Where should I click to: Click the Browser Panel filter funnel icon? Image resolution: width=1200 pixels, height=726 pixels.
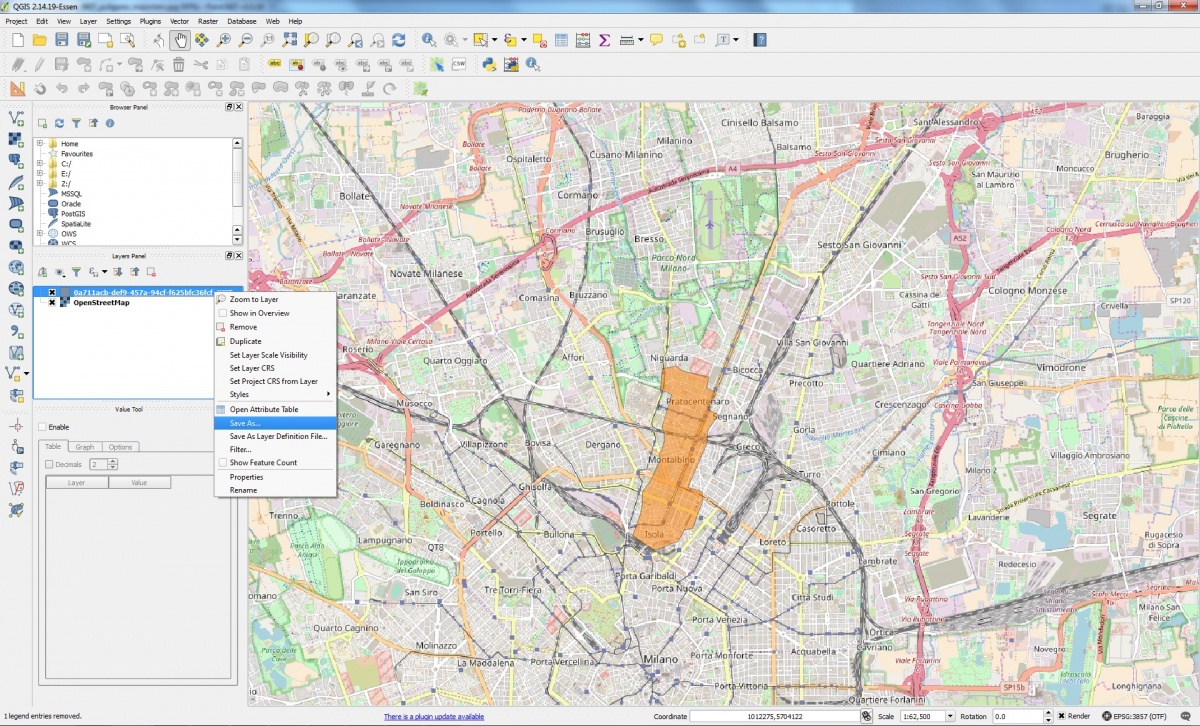[76, 123]
